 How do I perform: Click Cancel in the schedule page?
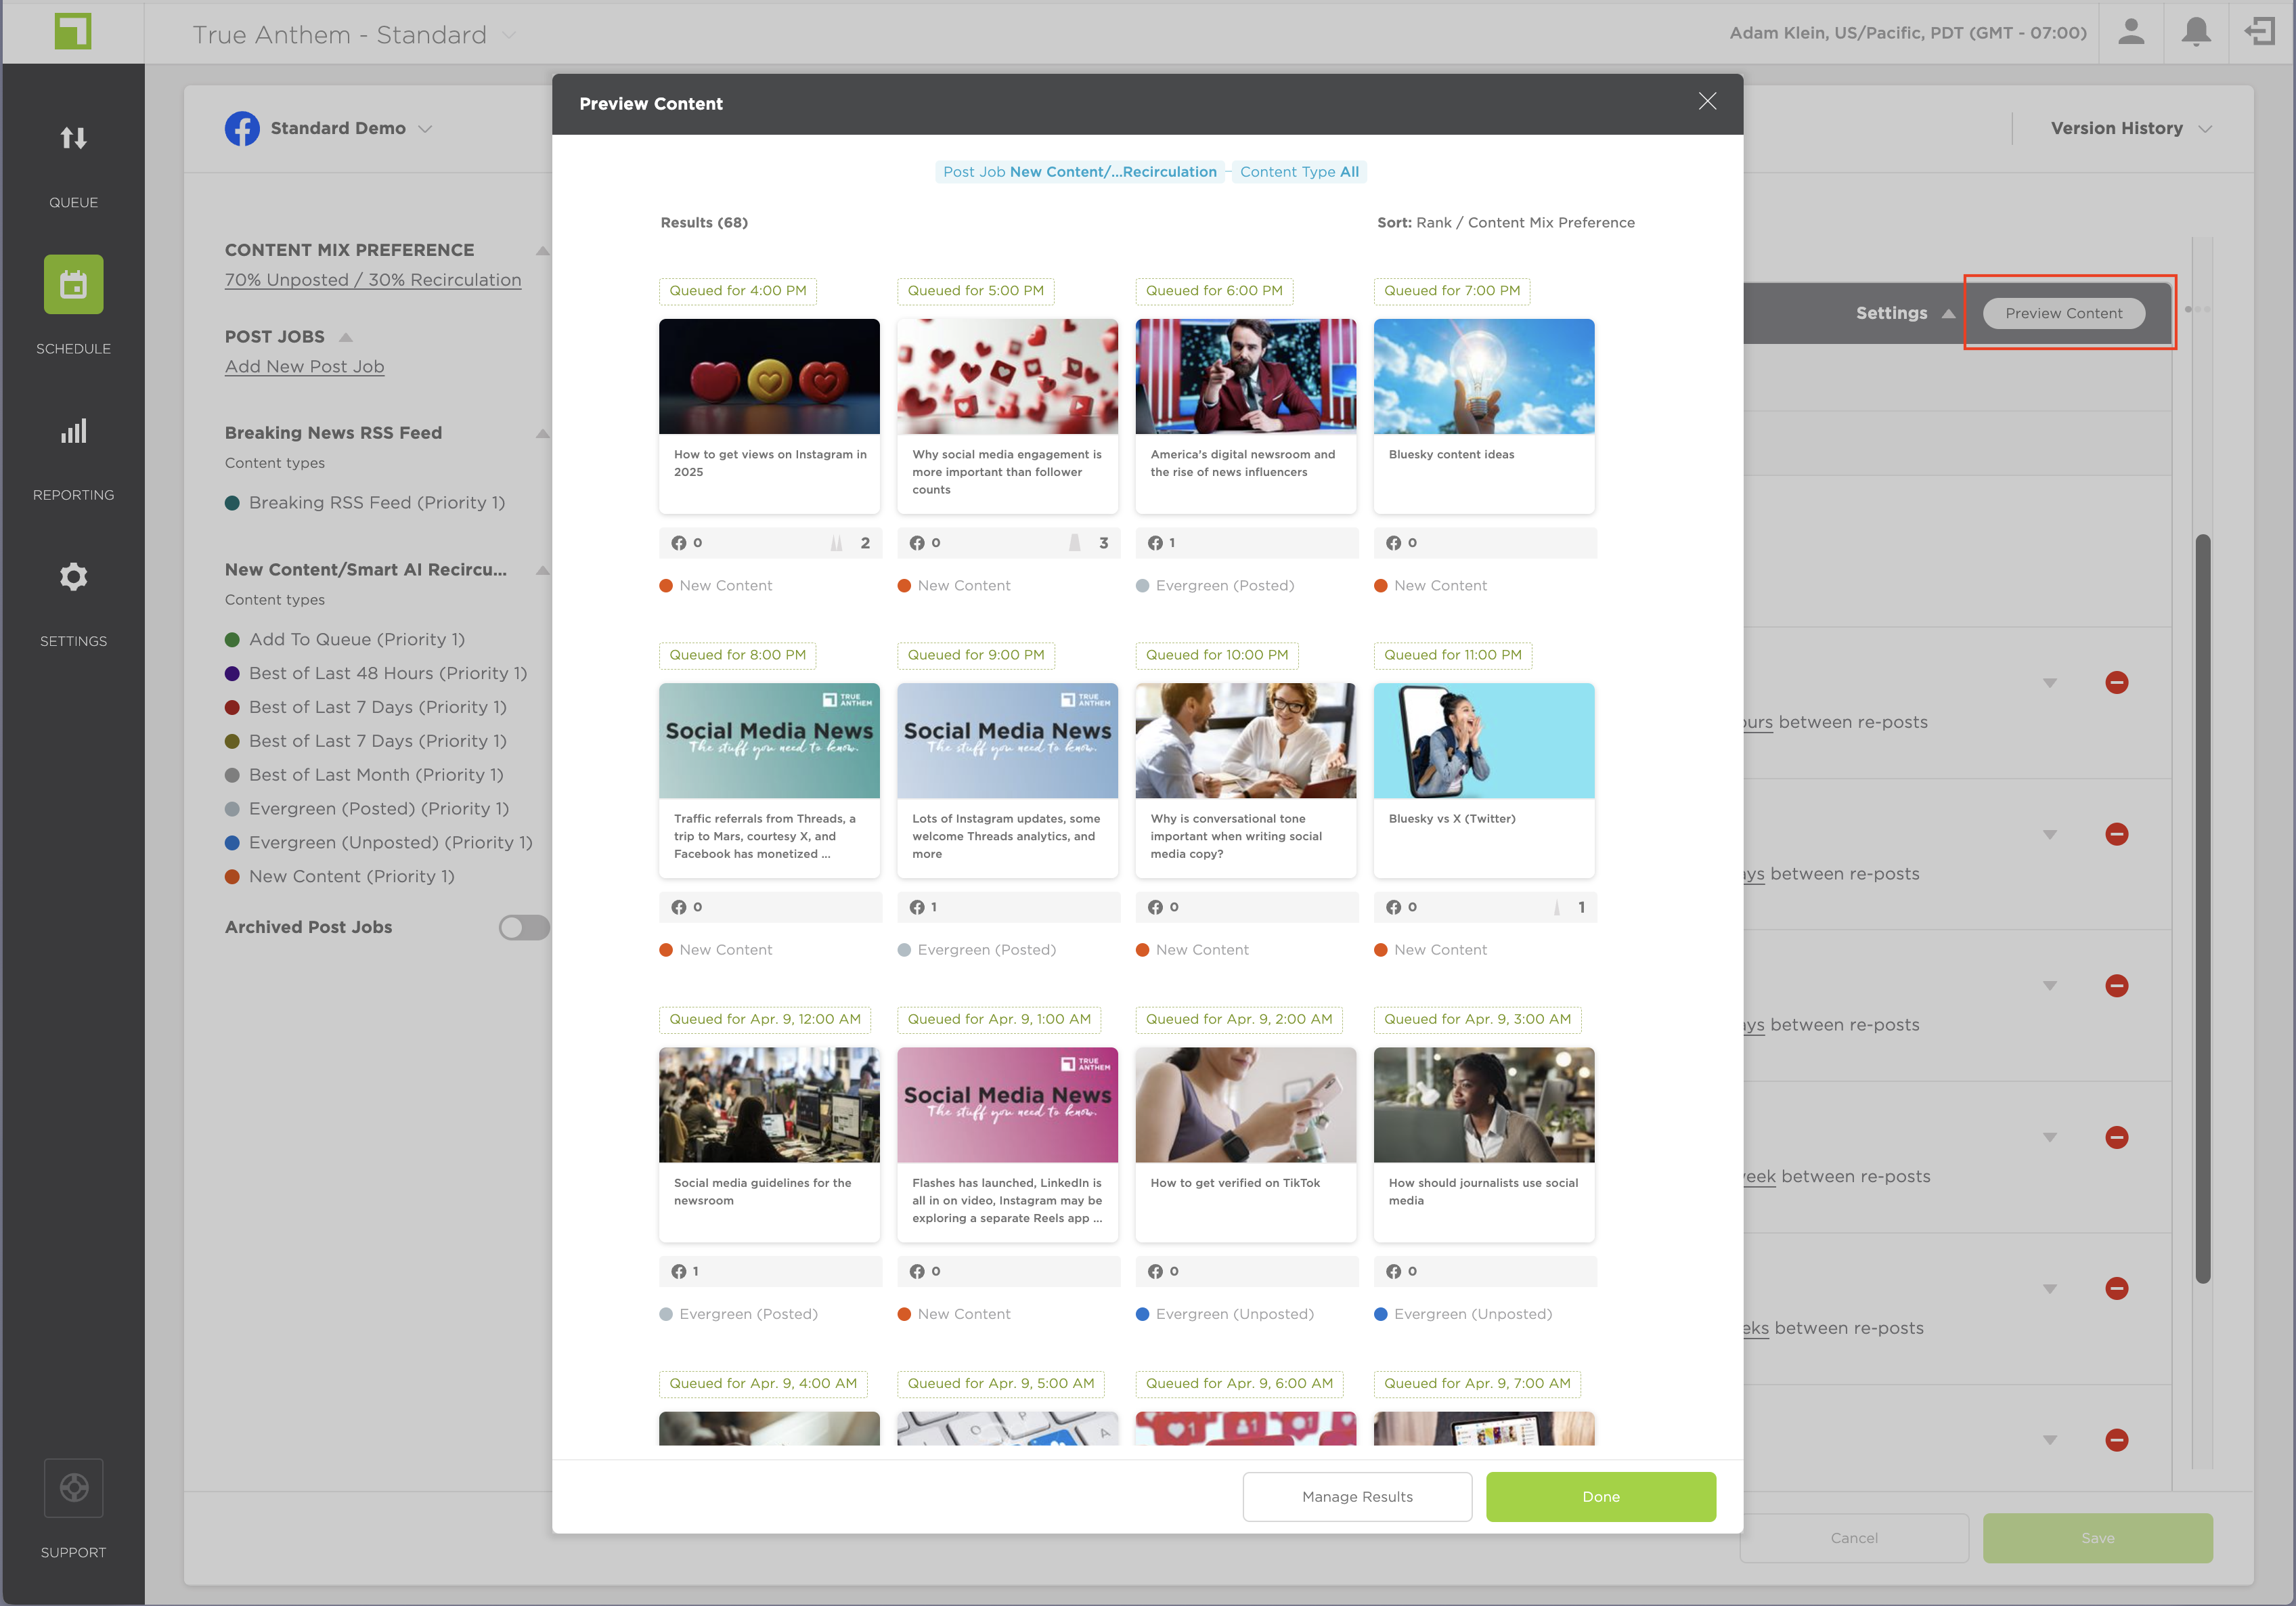(x=1854, y=1538)
